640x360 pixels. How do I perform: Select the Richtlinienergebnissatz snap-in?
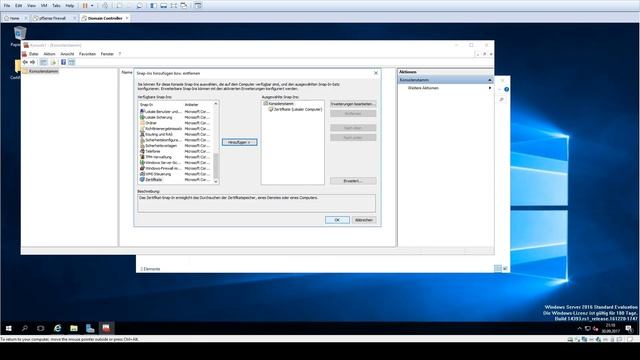click(x=176, y=128)
